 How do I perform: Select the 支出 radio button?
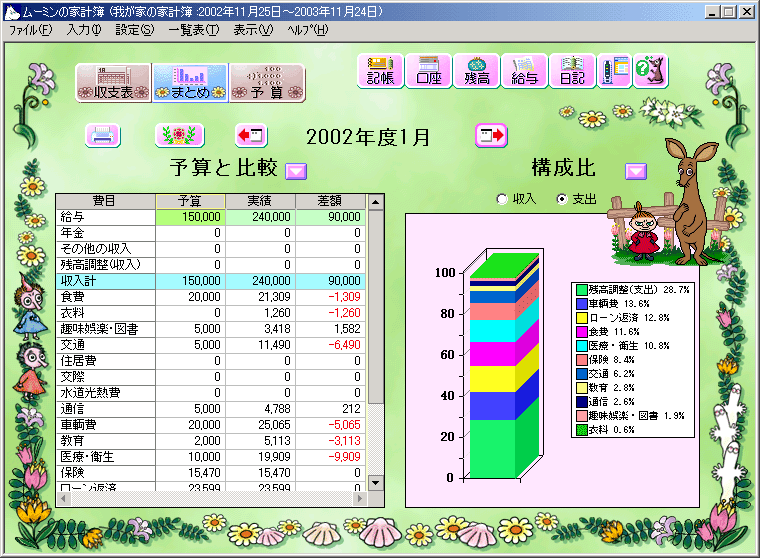point(562,199)
